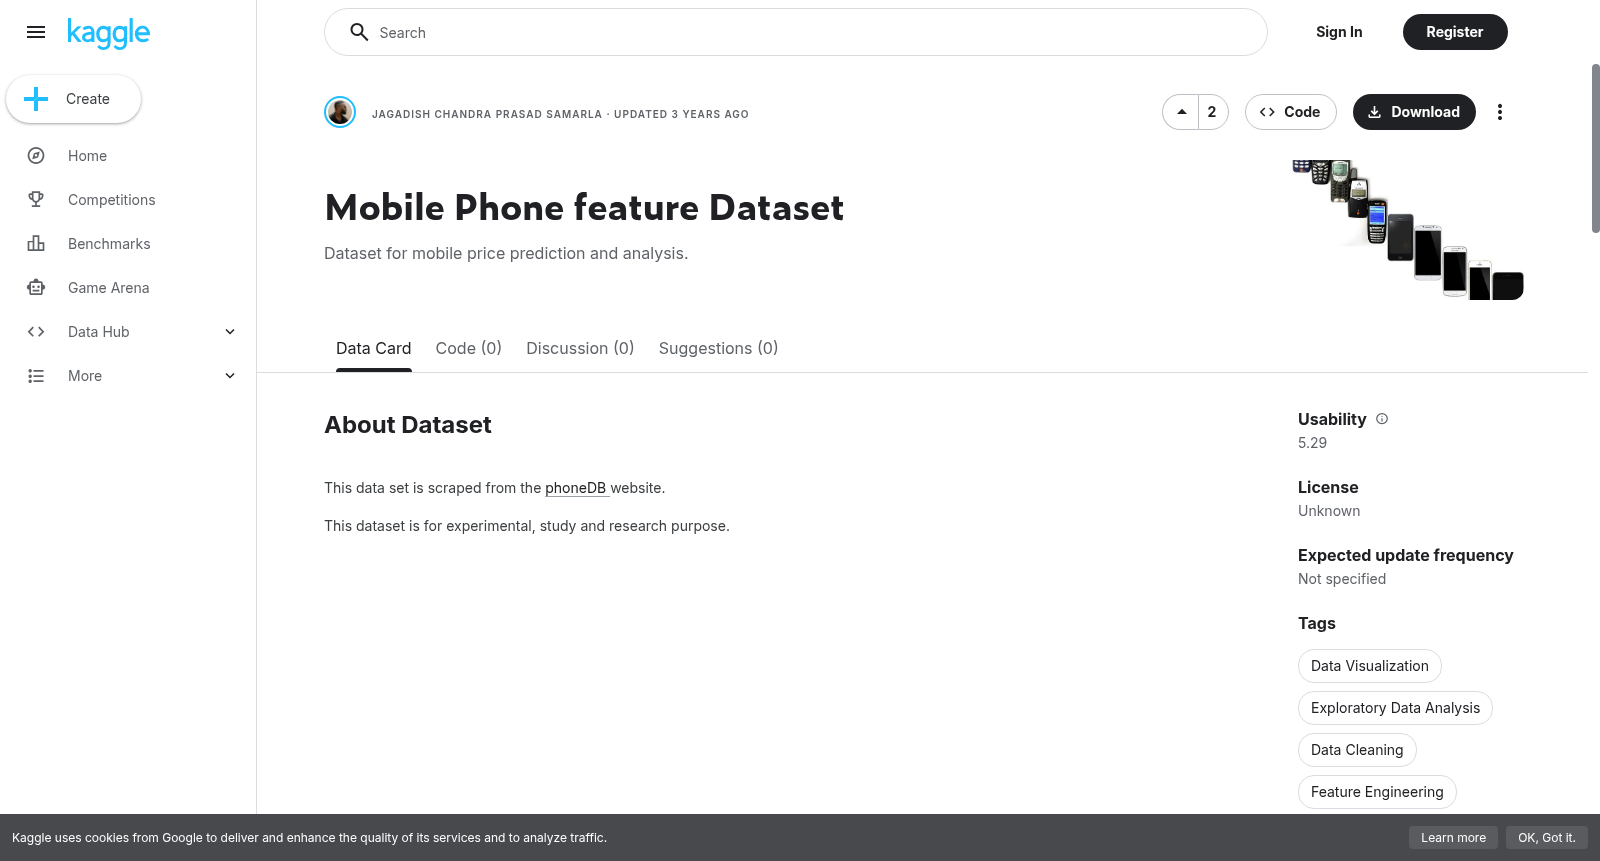This screenshot has height=861, width=1600.
Task: Open the three-dot more options menu
Action: (x=1499, y=112)
